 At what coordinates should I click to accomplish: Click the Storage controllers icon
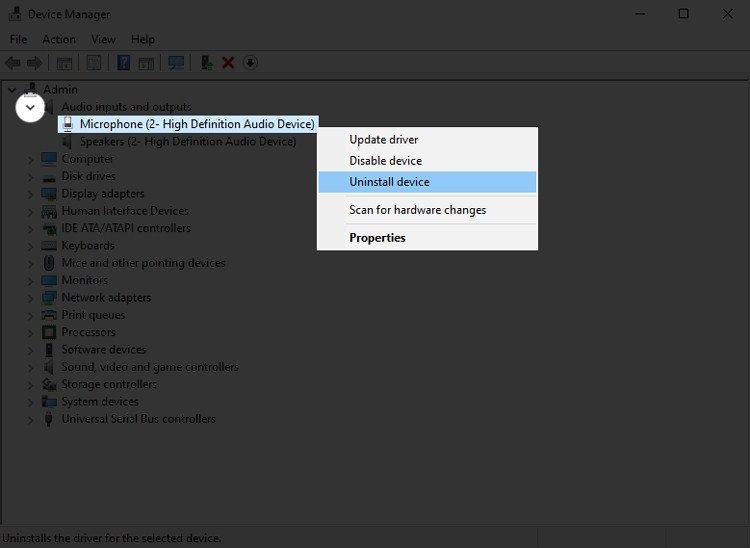[49, 384]
